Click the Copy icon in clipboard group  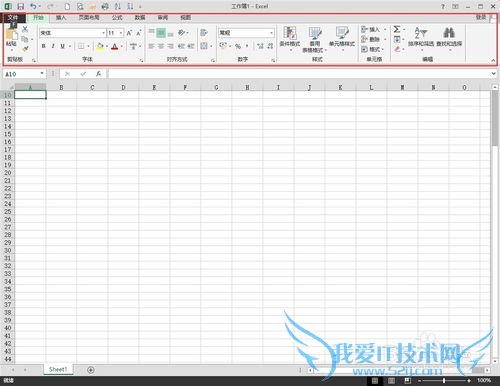(x=25, y=39)
